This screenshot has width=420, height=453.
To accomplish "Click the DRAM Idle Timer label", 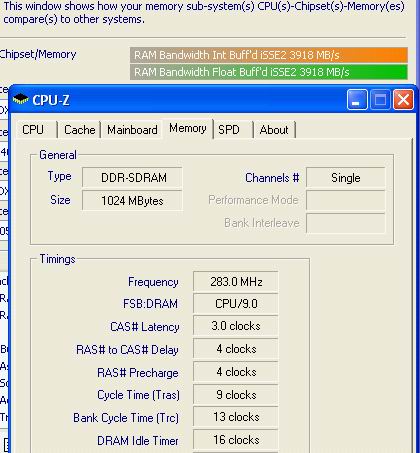I will (138, 441).
